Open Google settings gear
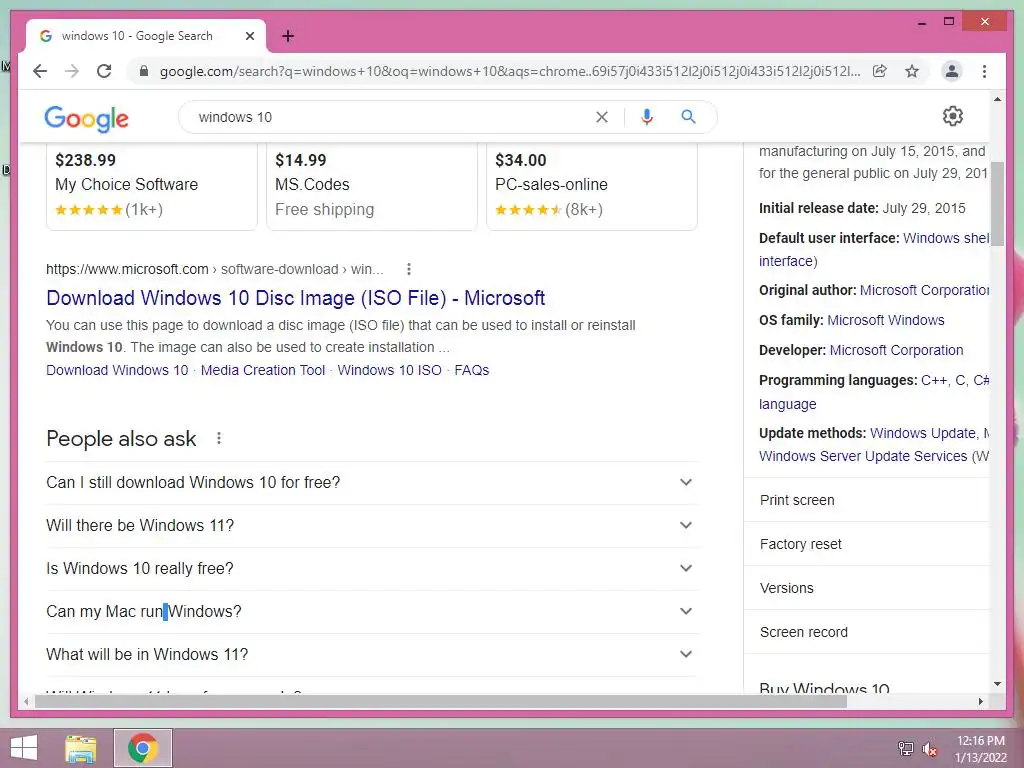Image resolution: width=1024 pixels, height=768 pixels. pyautogui.click(x=953, y=116)
